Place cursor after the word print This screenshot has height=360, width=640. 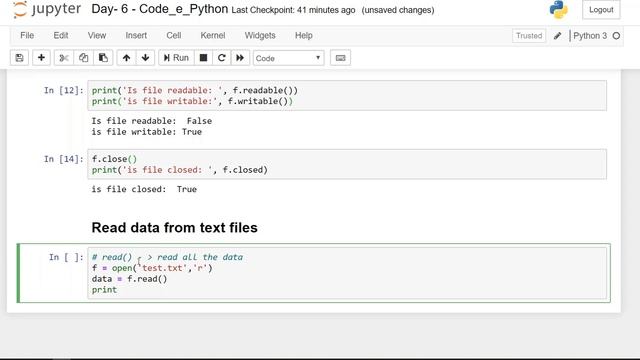[117, 290]
